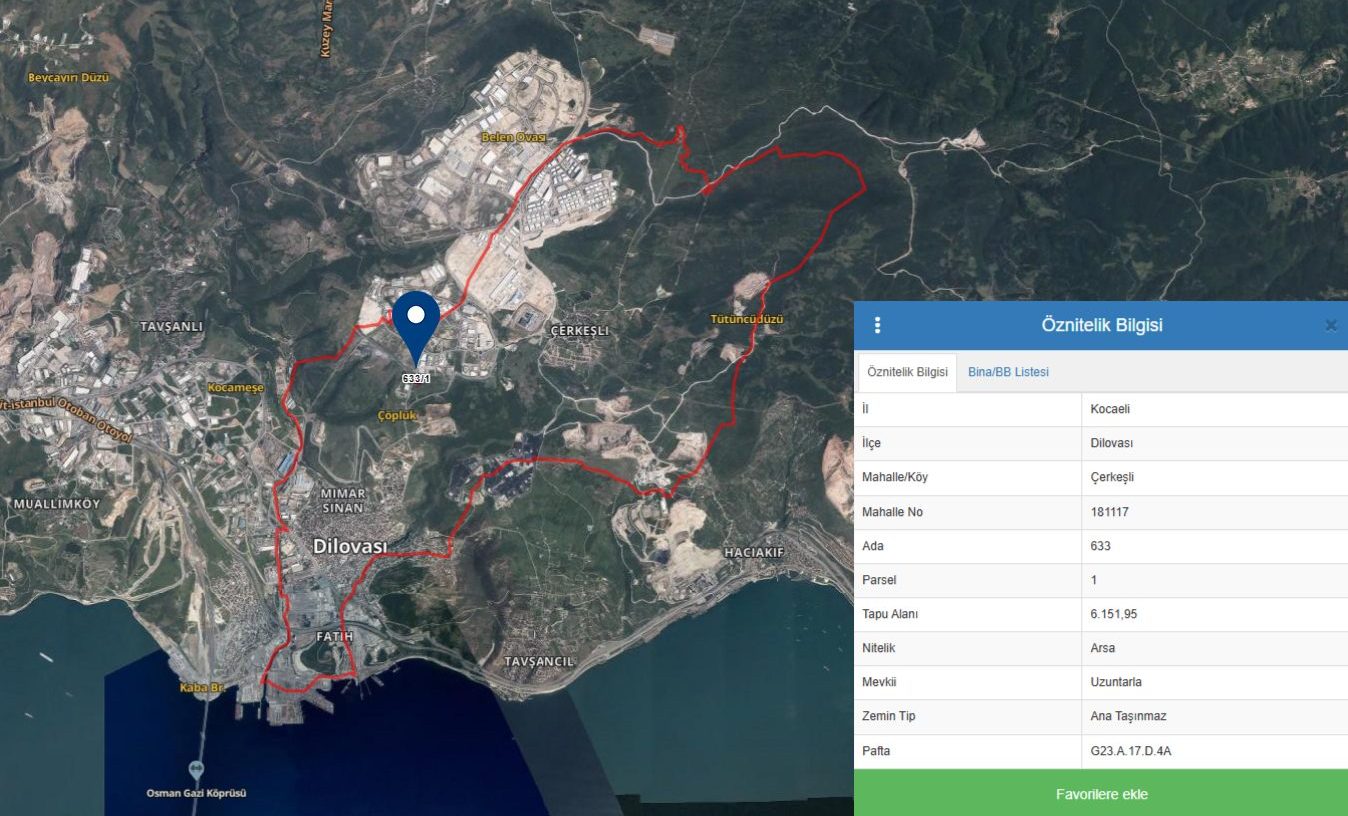1348x816 pixels.
Task: Click the Osman Gazi Köprüsü landmark icon
Action: (196, 770)
